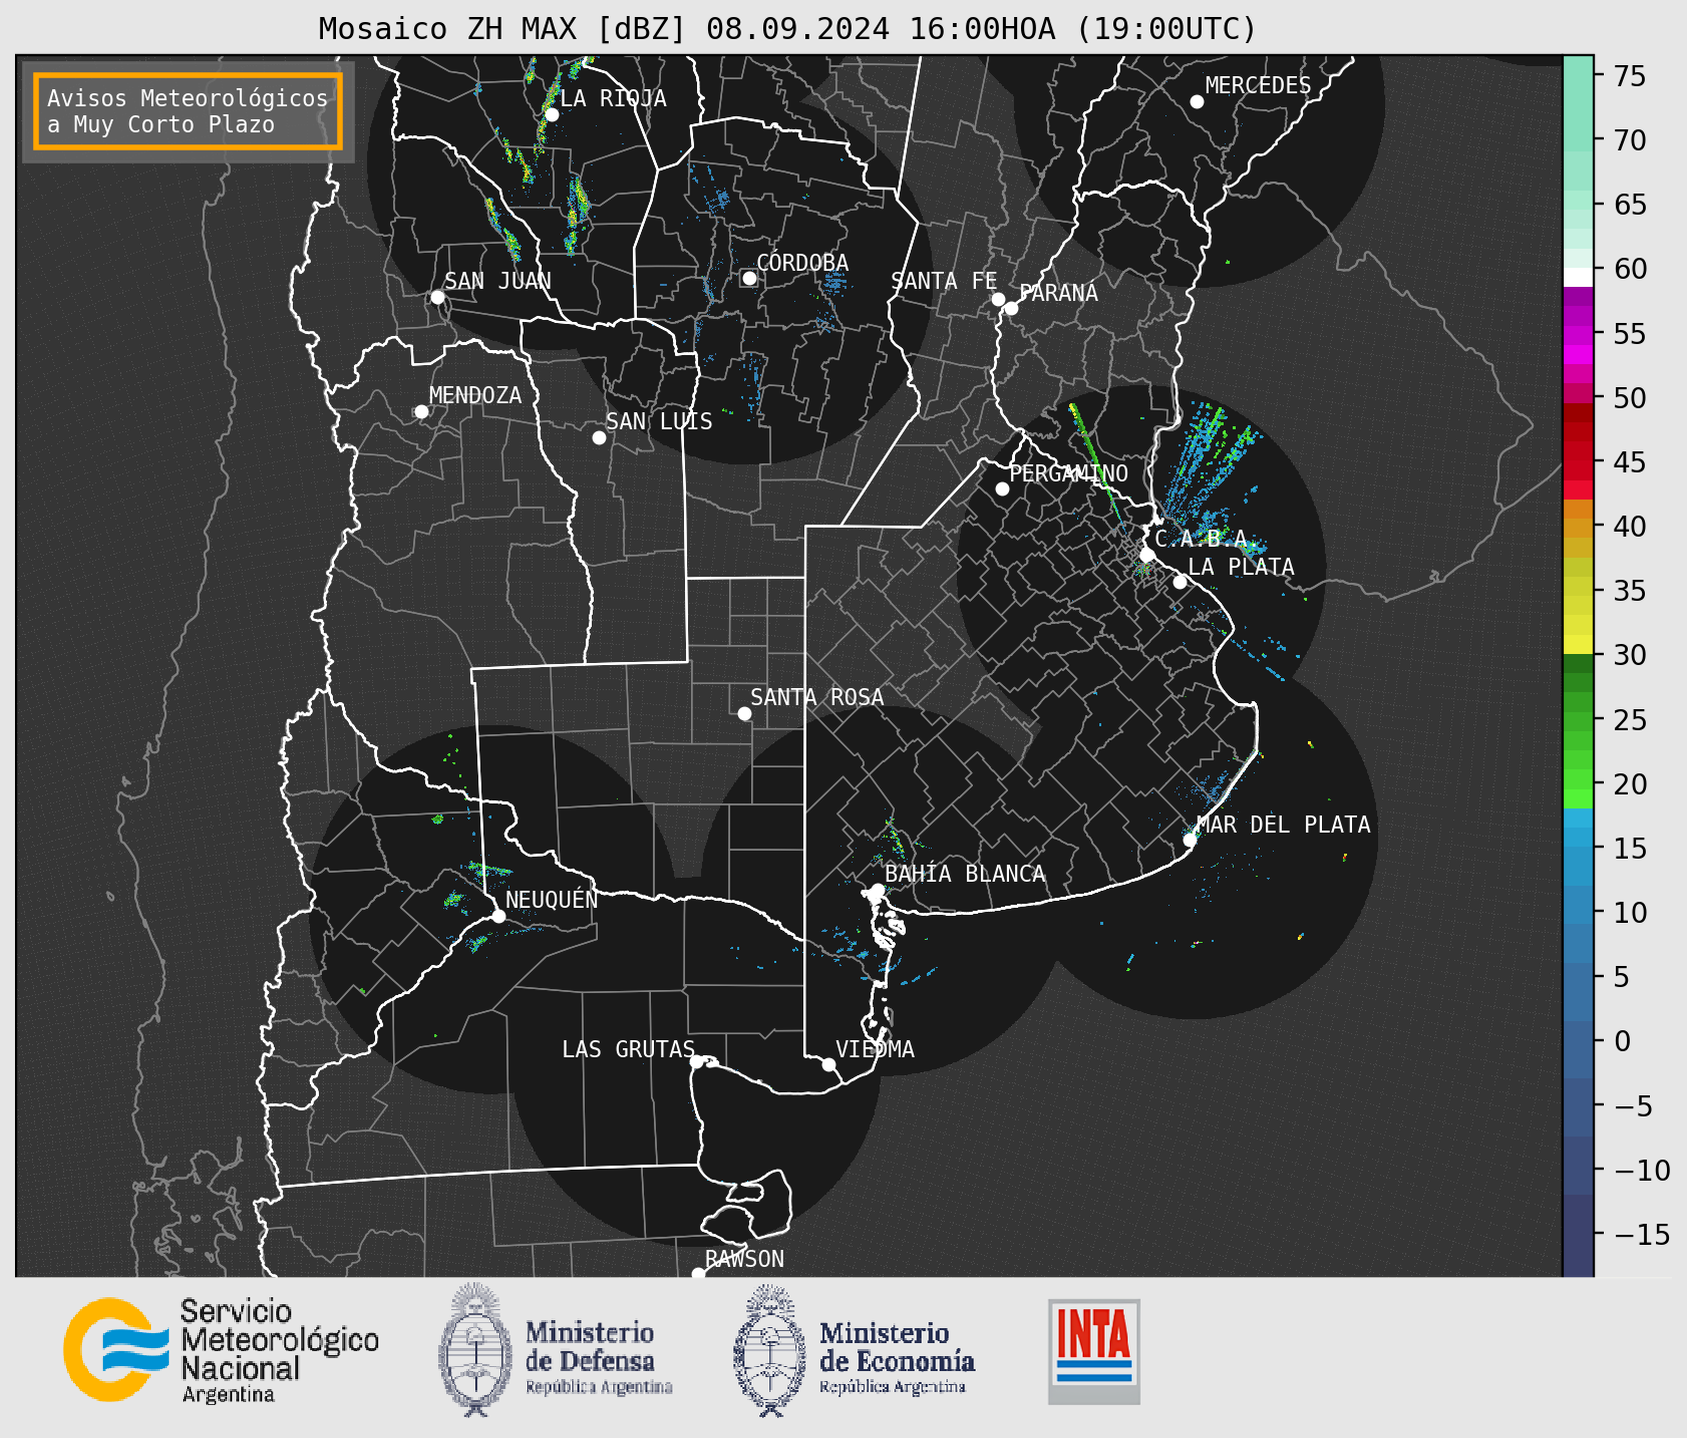This screenshot has width=1687, height=1438.
Task: Click the red 45 dBZ colorbar segment
Action: point(1578,461)
